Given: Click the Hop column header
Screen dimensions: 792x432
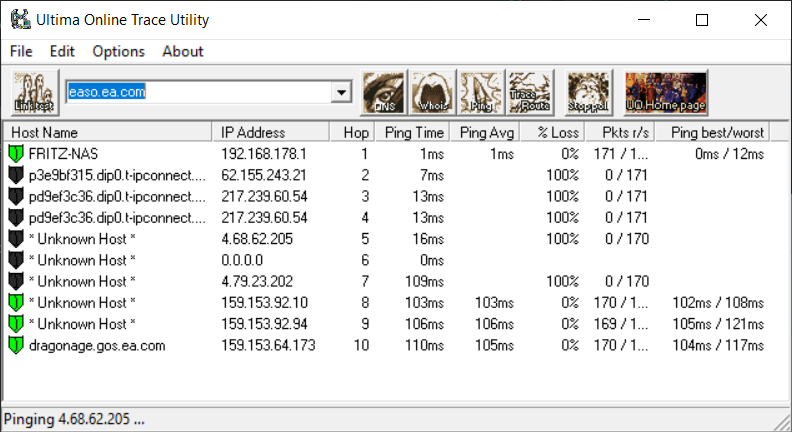Looking at the screenshot, I should pos(353,132).
